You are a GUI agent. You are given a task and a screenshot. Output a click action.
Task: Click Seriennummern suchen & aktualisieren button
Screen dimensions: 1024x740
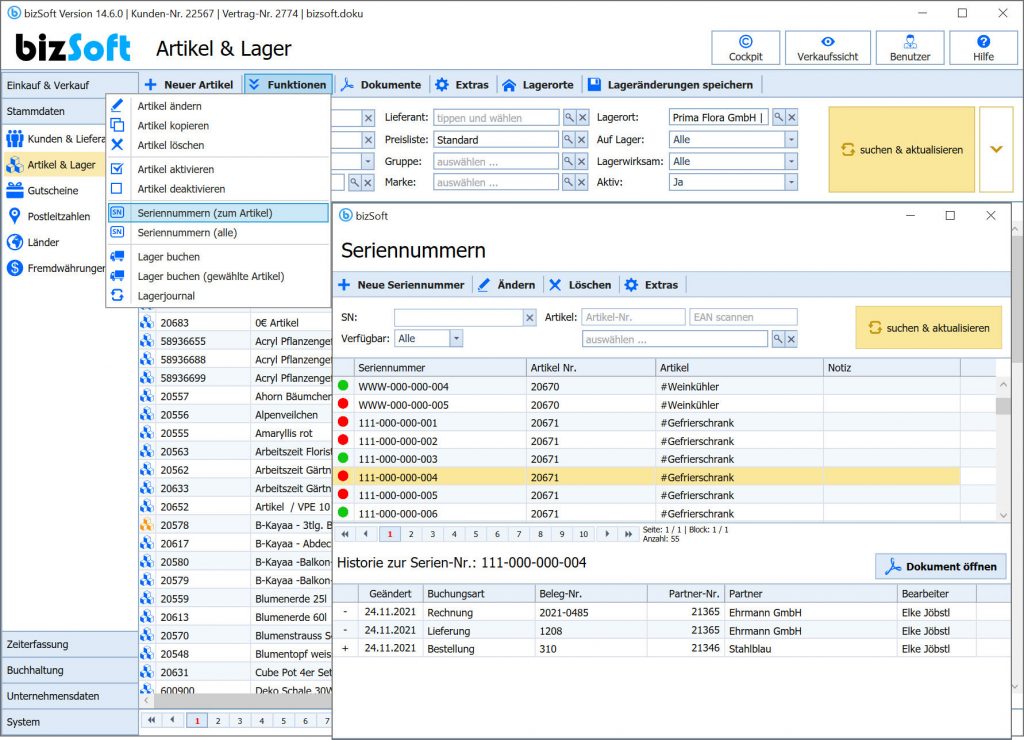point(928,328)
